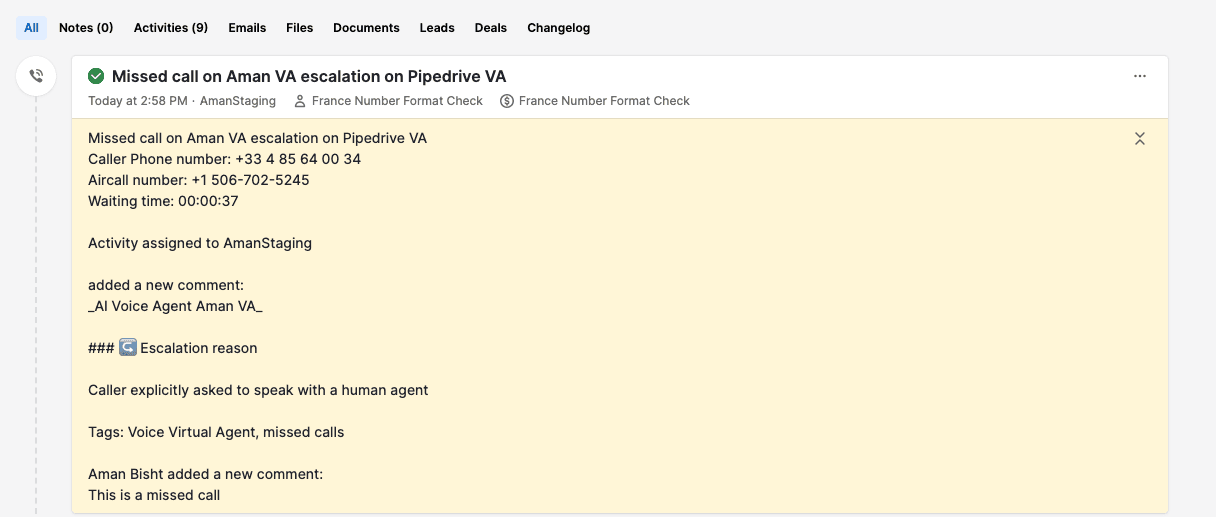Click the caller asked for human agent text
The width and height of the screenshot is (1216, 517).
(x=258, y=390)
